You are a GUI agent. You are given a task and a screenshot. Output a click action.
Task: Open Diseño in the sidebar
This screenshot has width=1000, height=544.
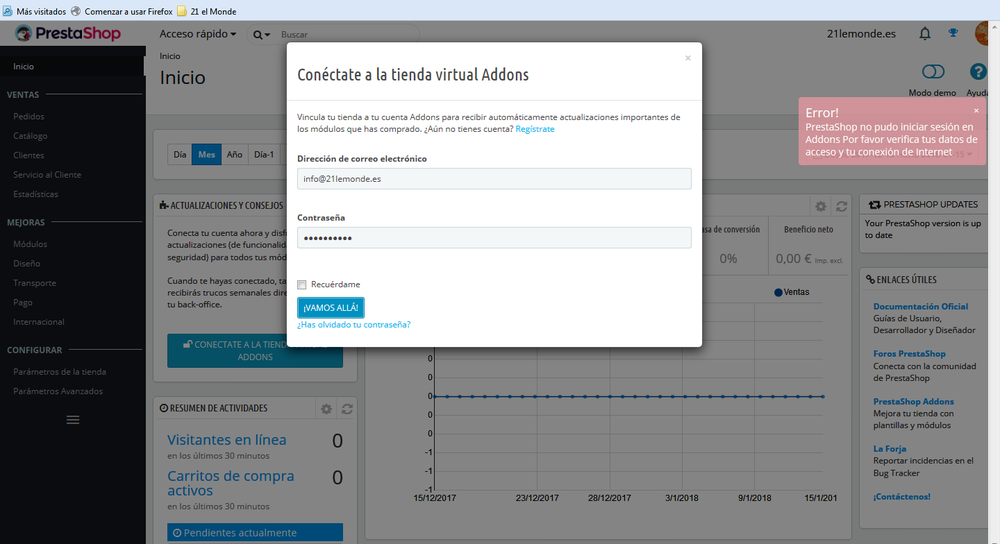[x=27, y=263]
